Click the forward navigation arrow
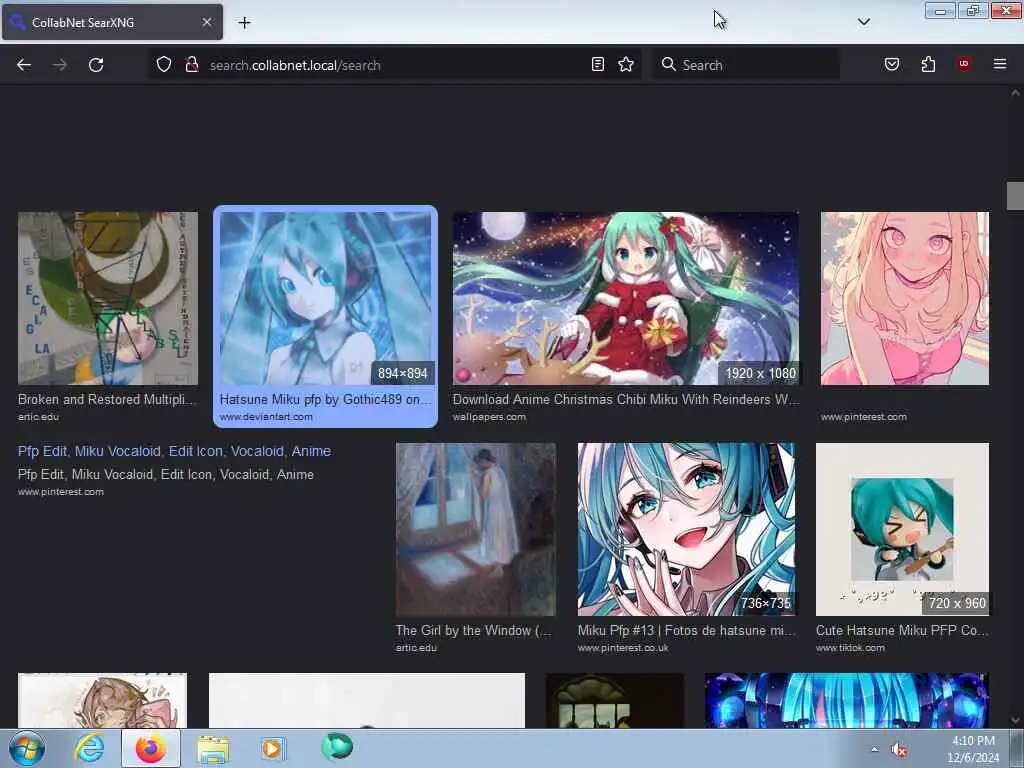The height and width of the screenshot is (768, 1024). click(59, 65)
